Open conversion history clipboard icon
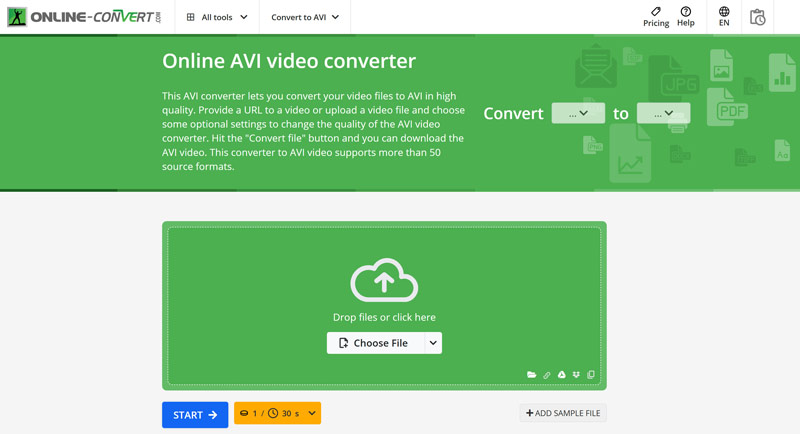Viewport: 800px width, 434px height. coord(757,17)
